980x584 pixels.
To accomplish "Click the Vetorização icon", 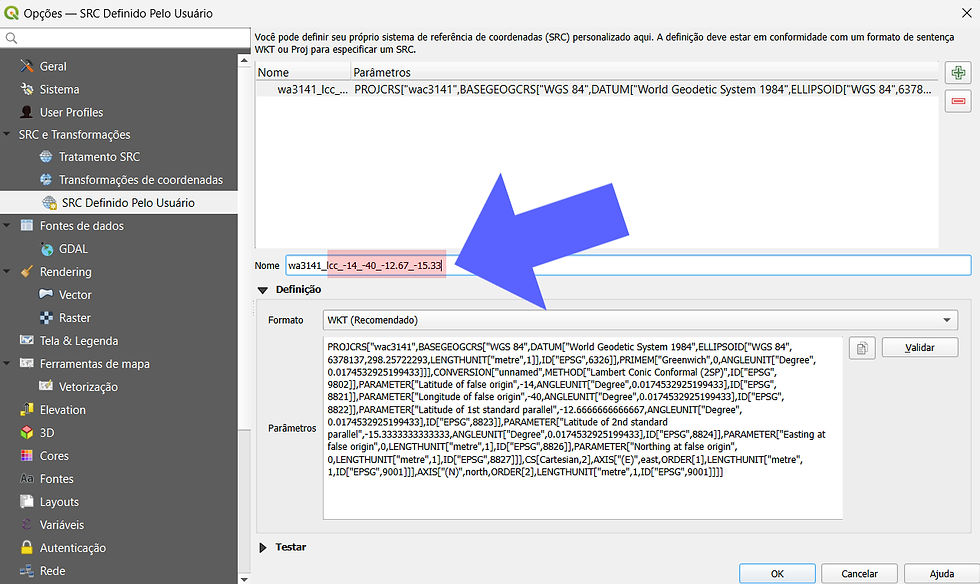I will coord(46,386).
